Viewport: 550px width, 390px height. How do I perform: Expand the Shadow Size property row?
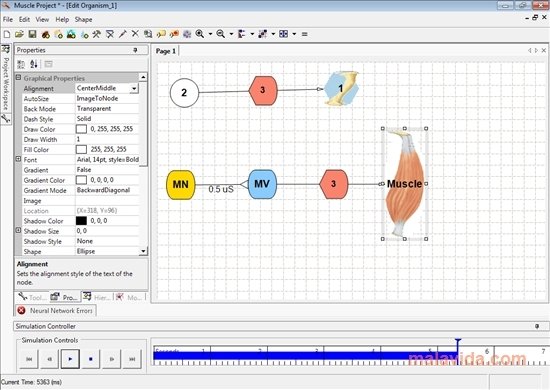point(18,230)
